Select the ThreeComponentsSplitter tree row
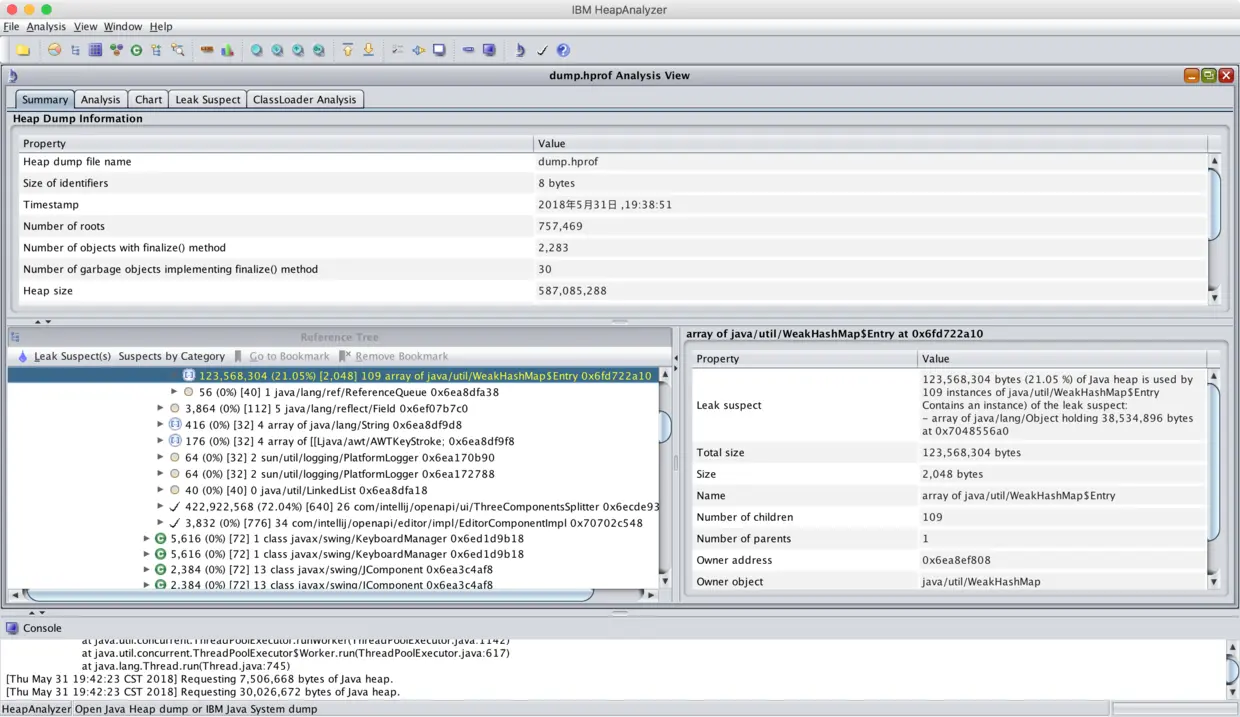 [415, 506]
